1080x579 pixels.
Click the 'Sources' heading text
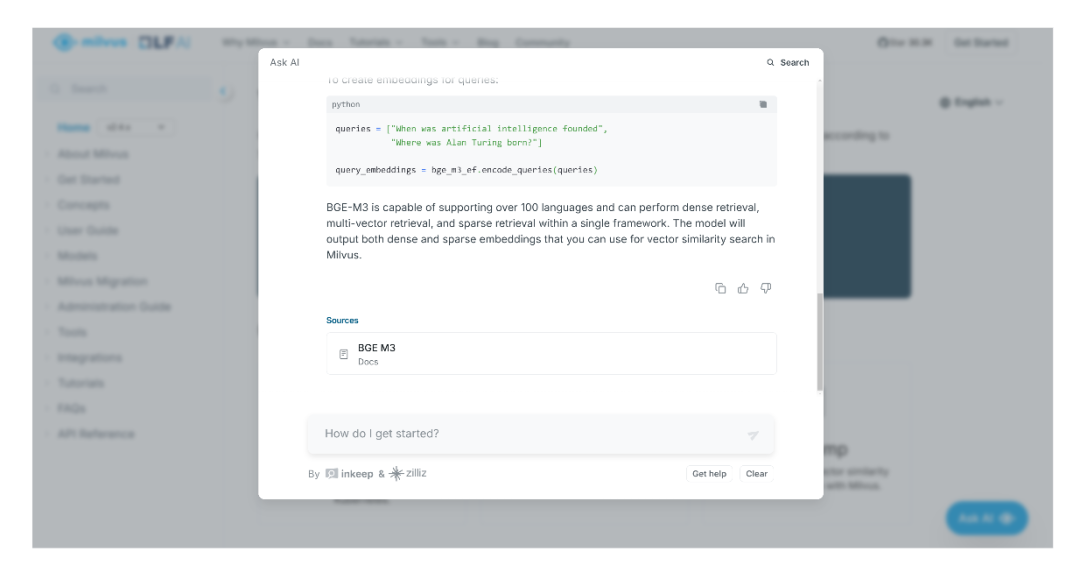click(342, 321)
